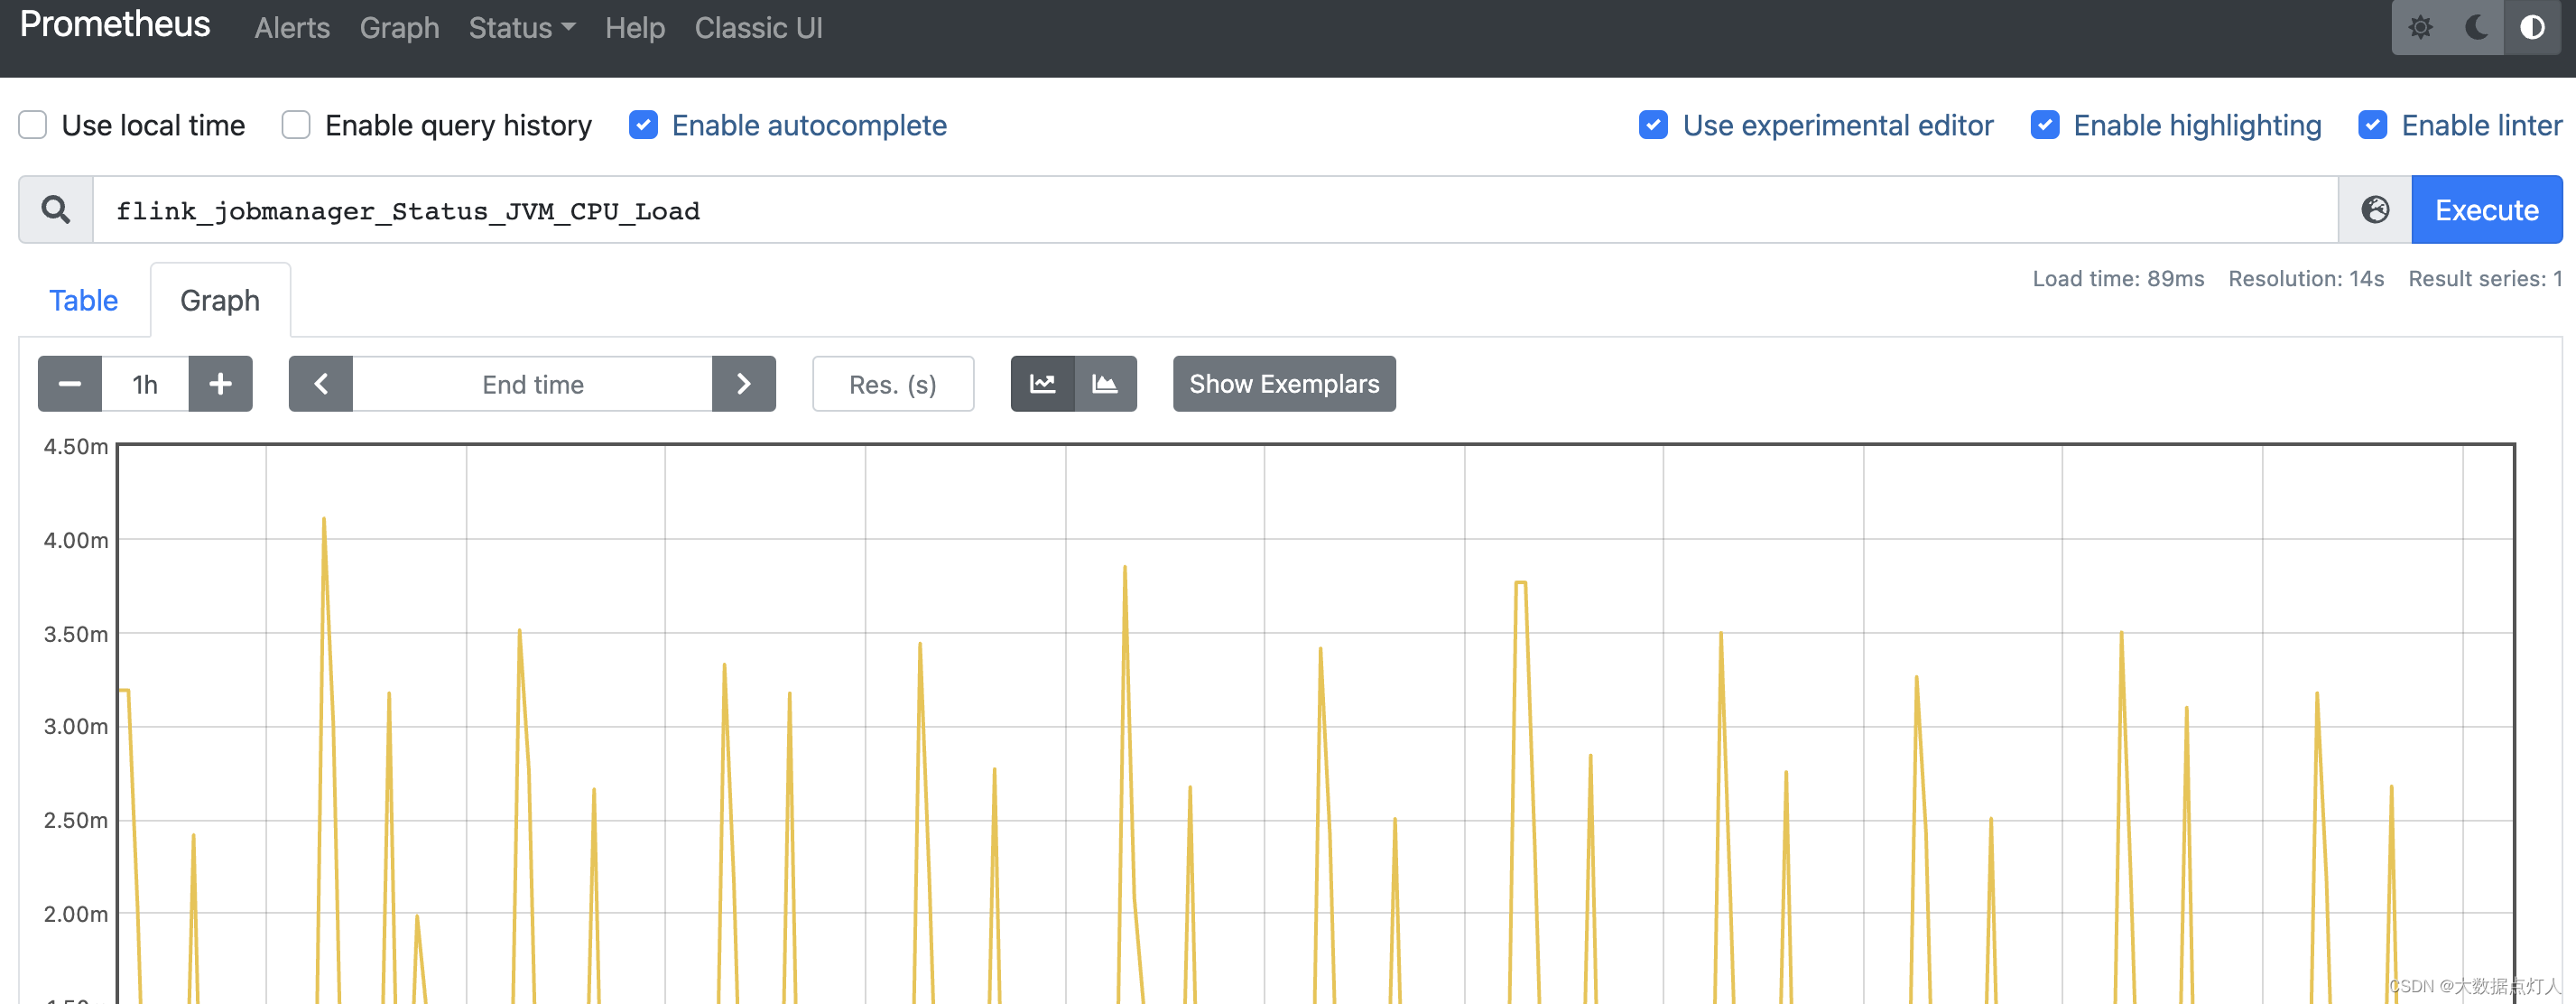Uncheck Enable autocomplete option
Image resolution: width=2576 pixels, height=1004 pixels.
coord(643,125)
